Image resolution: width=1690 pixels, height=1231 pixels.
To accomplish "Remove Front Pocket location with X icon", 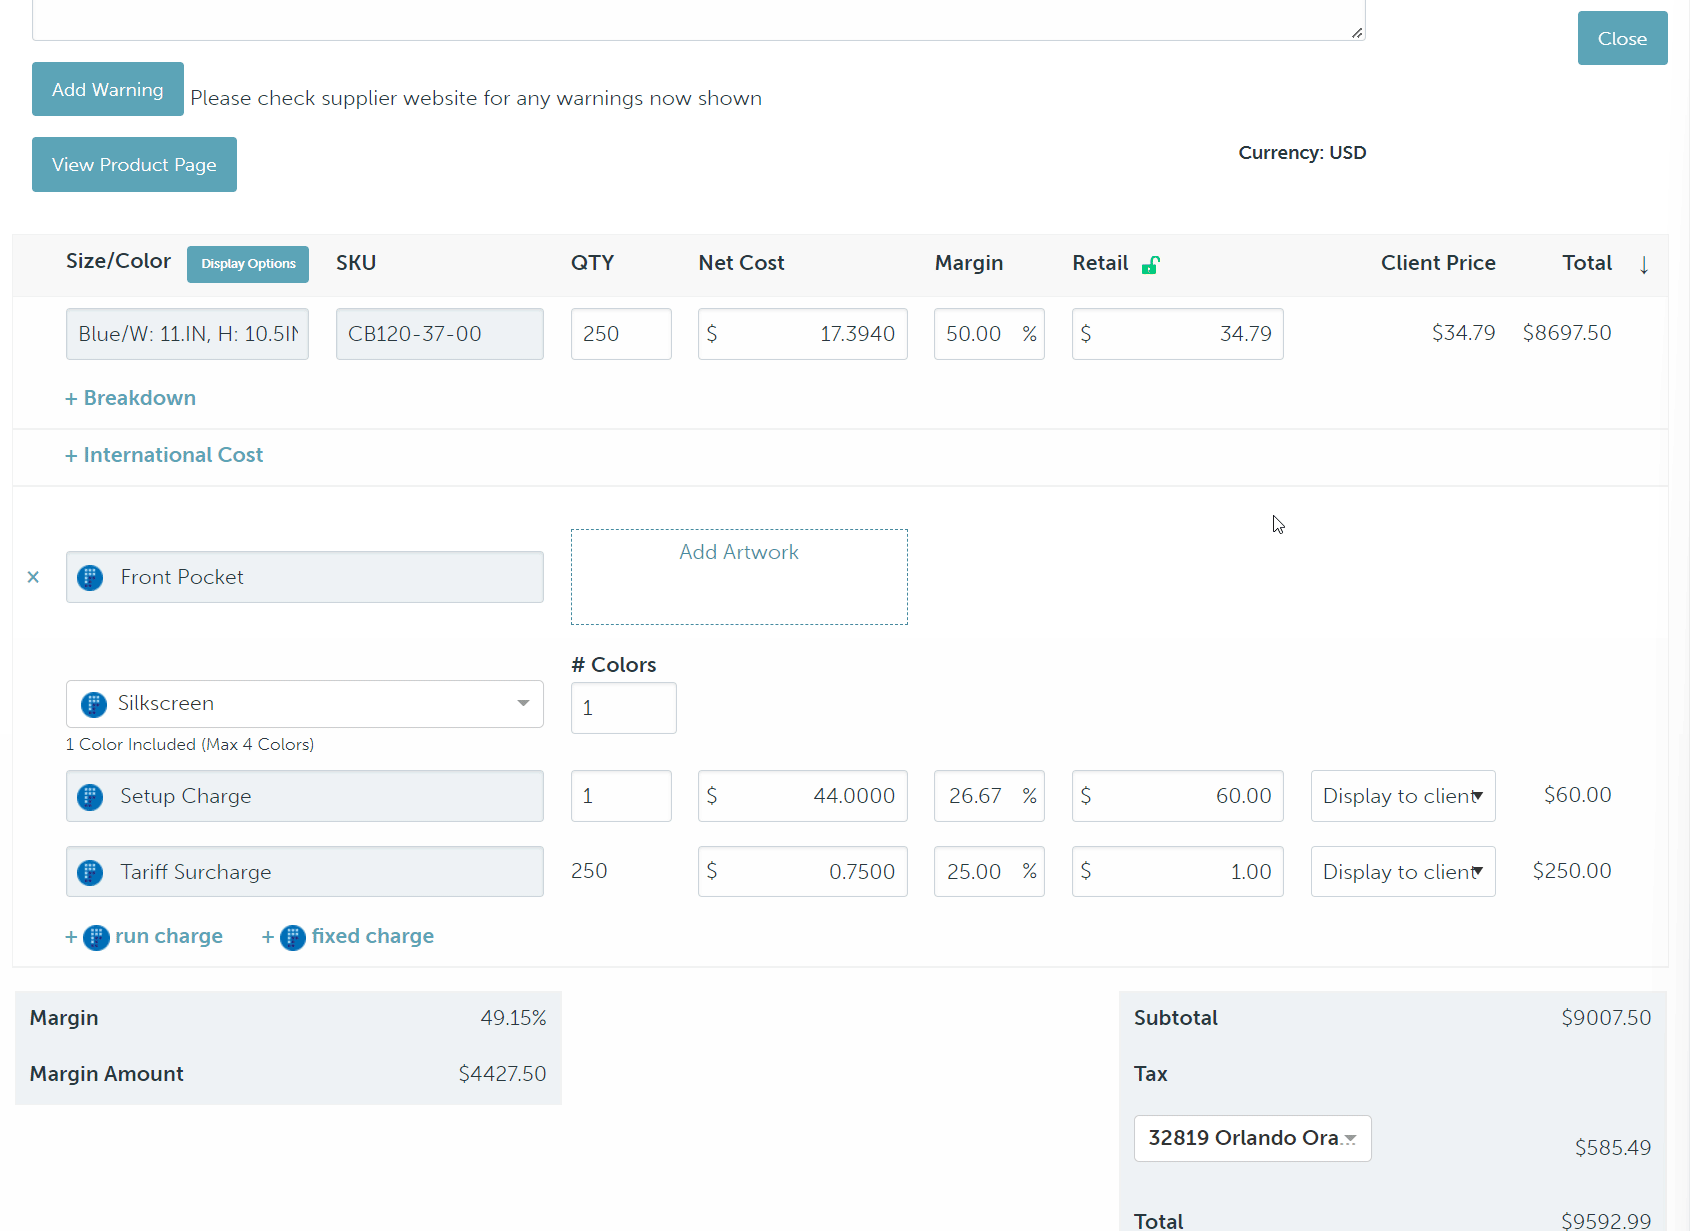I will tap(33, 577).
